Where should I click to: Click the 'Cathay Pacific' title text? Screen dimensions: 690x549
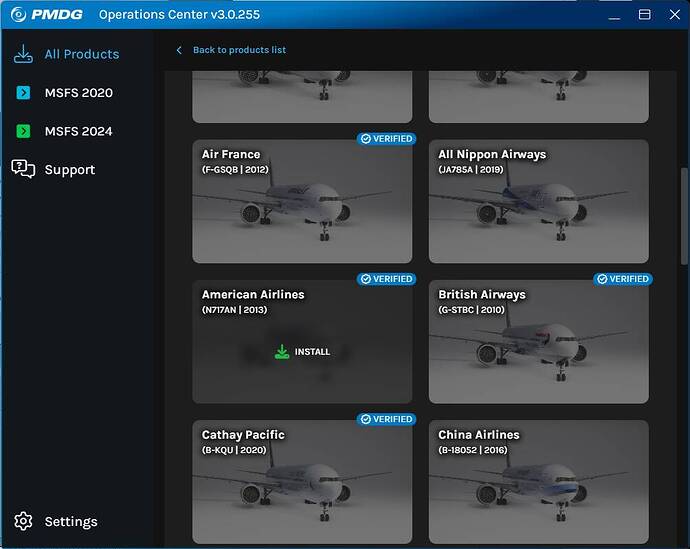pos(243,435)
